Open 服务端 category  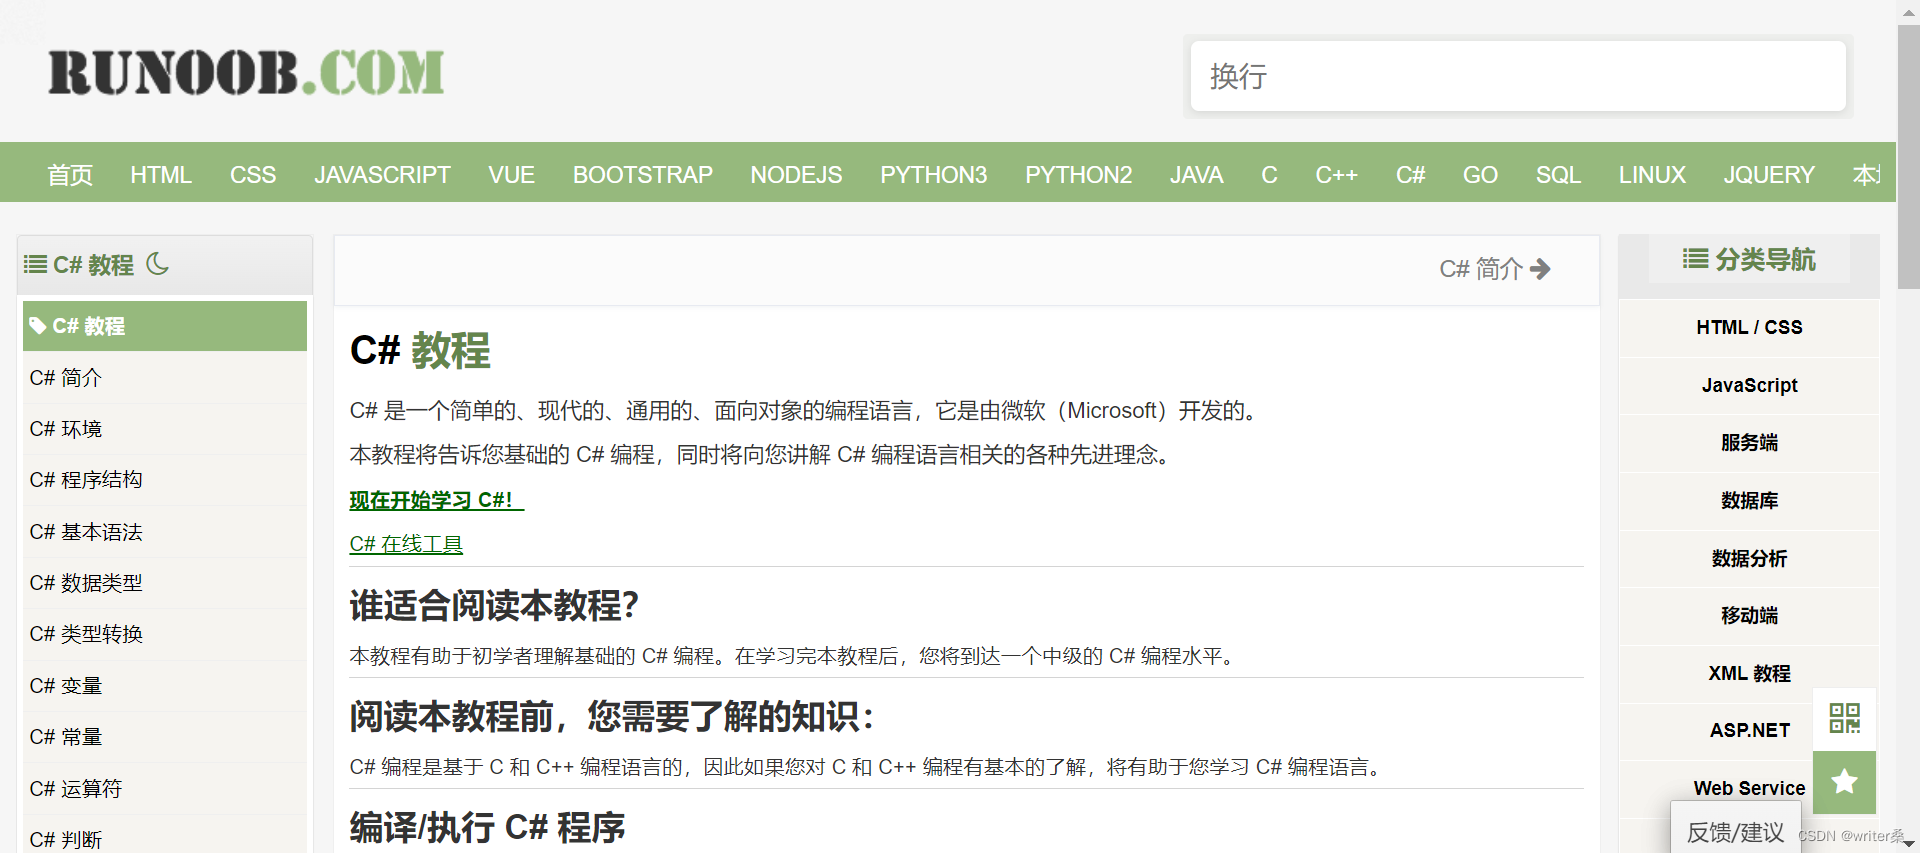tap(1749, 443)
